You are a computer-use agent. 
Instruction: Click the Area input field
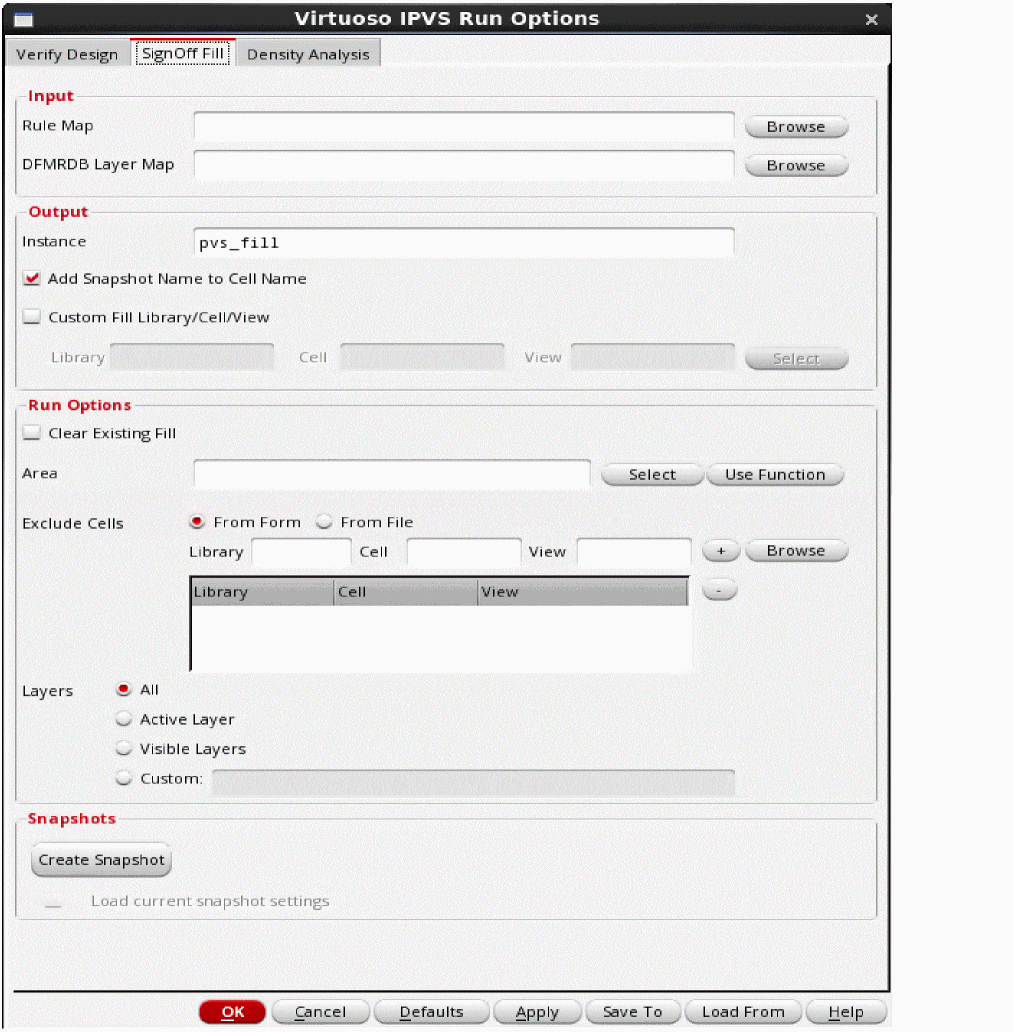392,474
